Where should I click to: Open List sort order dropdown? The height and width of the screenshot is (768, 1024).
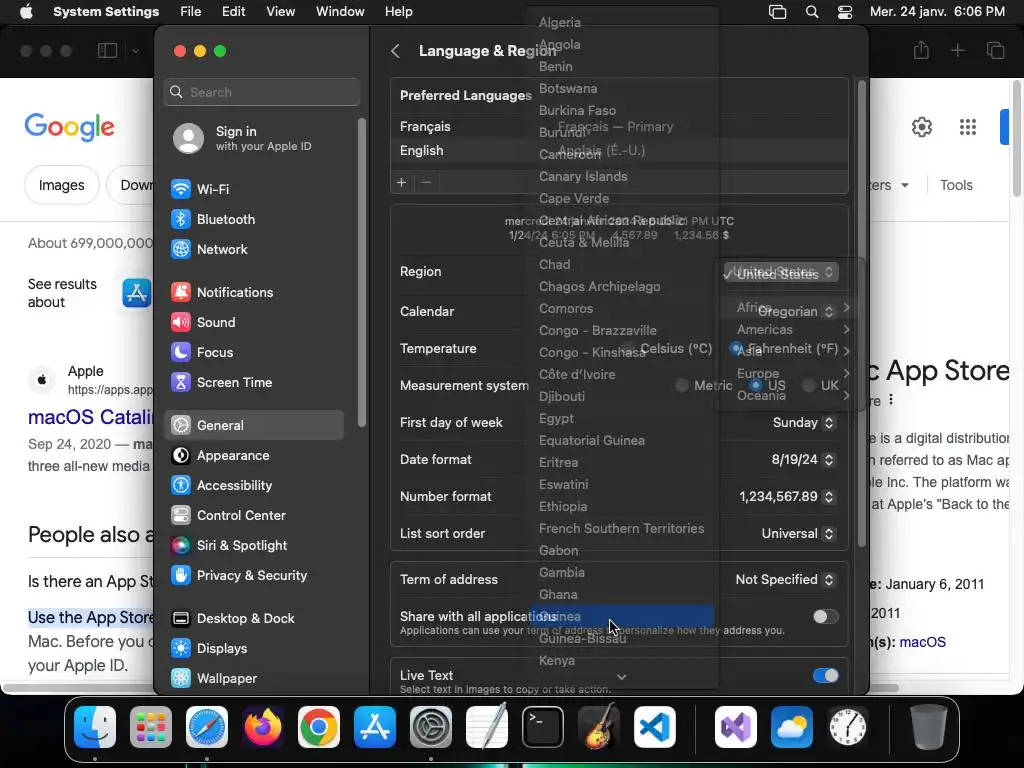[x=798, y=534]
